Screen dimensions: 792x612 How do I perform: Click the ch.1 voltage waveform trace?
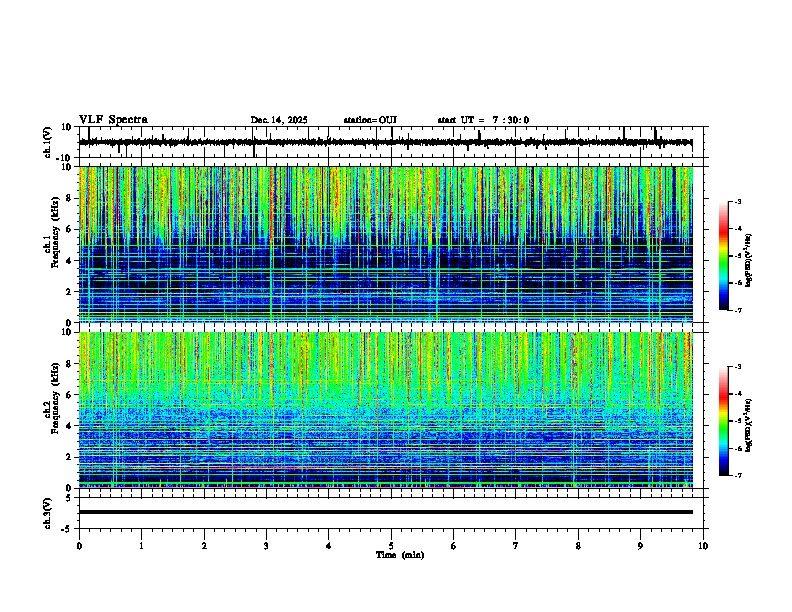point(385,143)
